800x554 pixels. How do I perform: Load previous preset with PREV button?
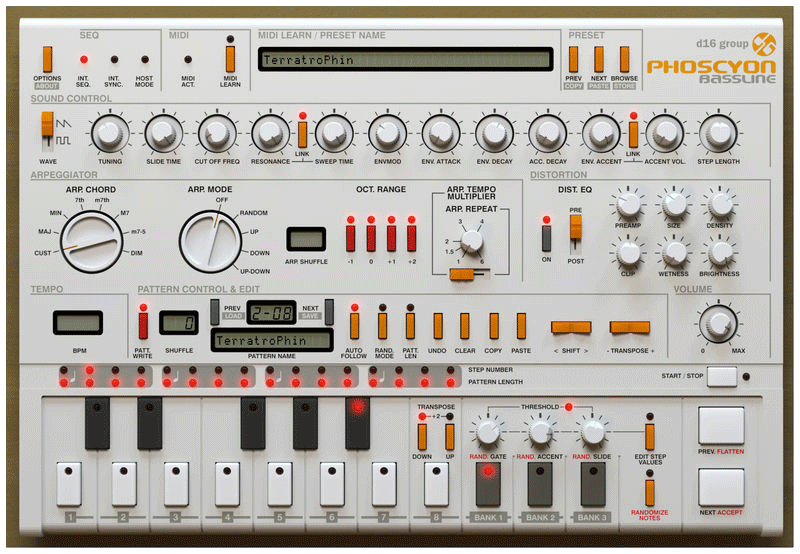coord(573,59)
